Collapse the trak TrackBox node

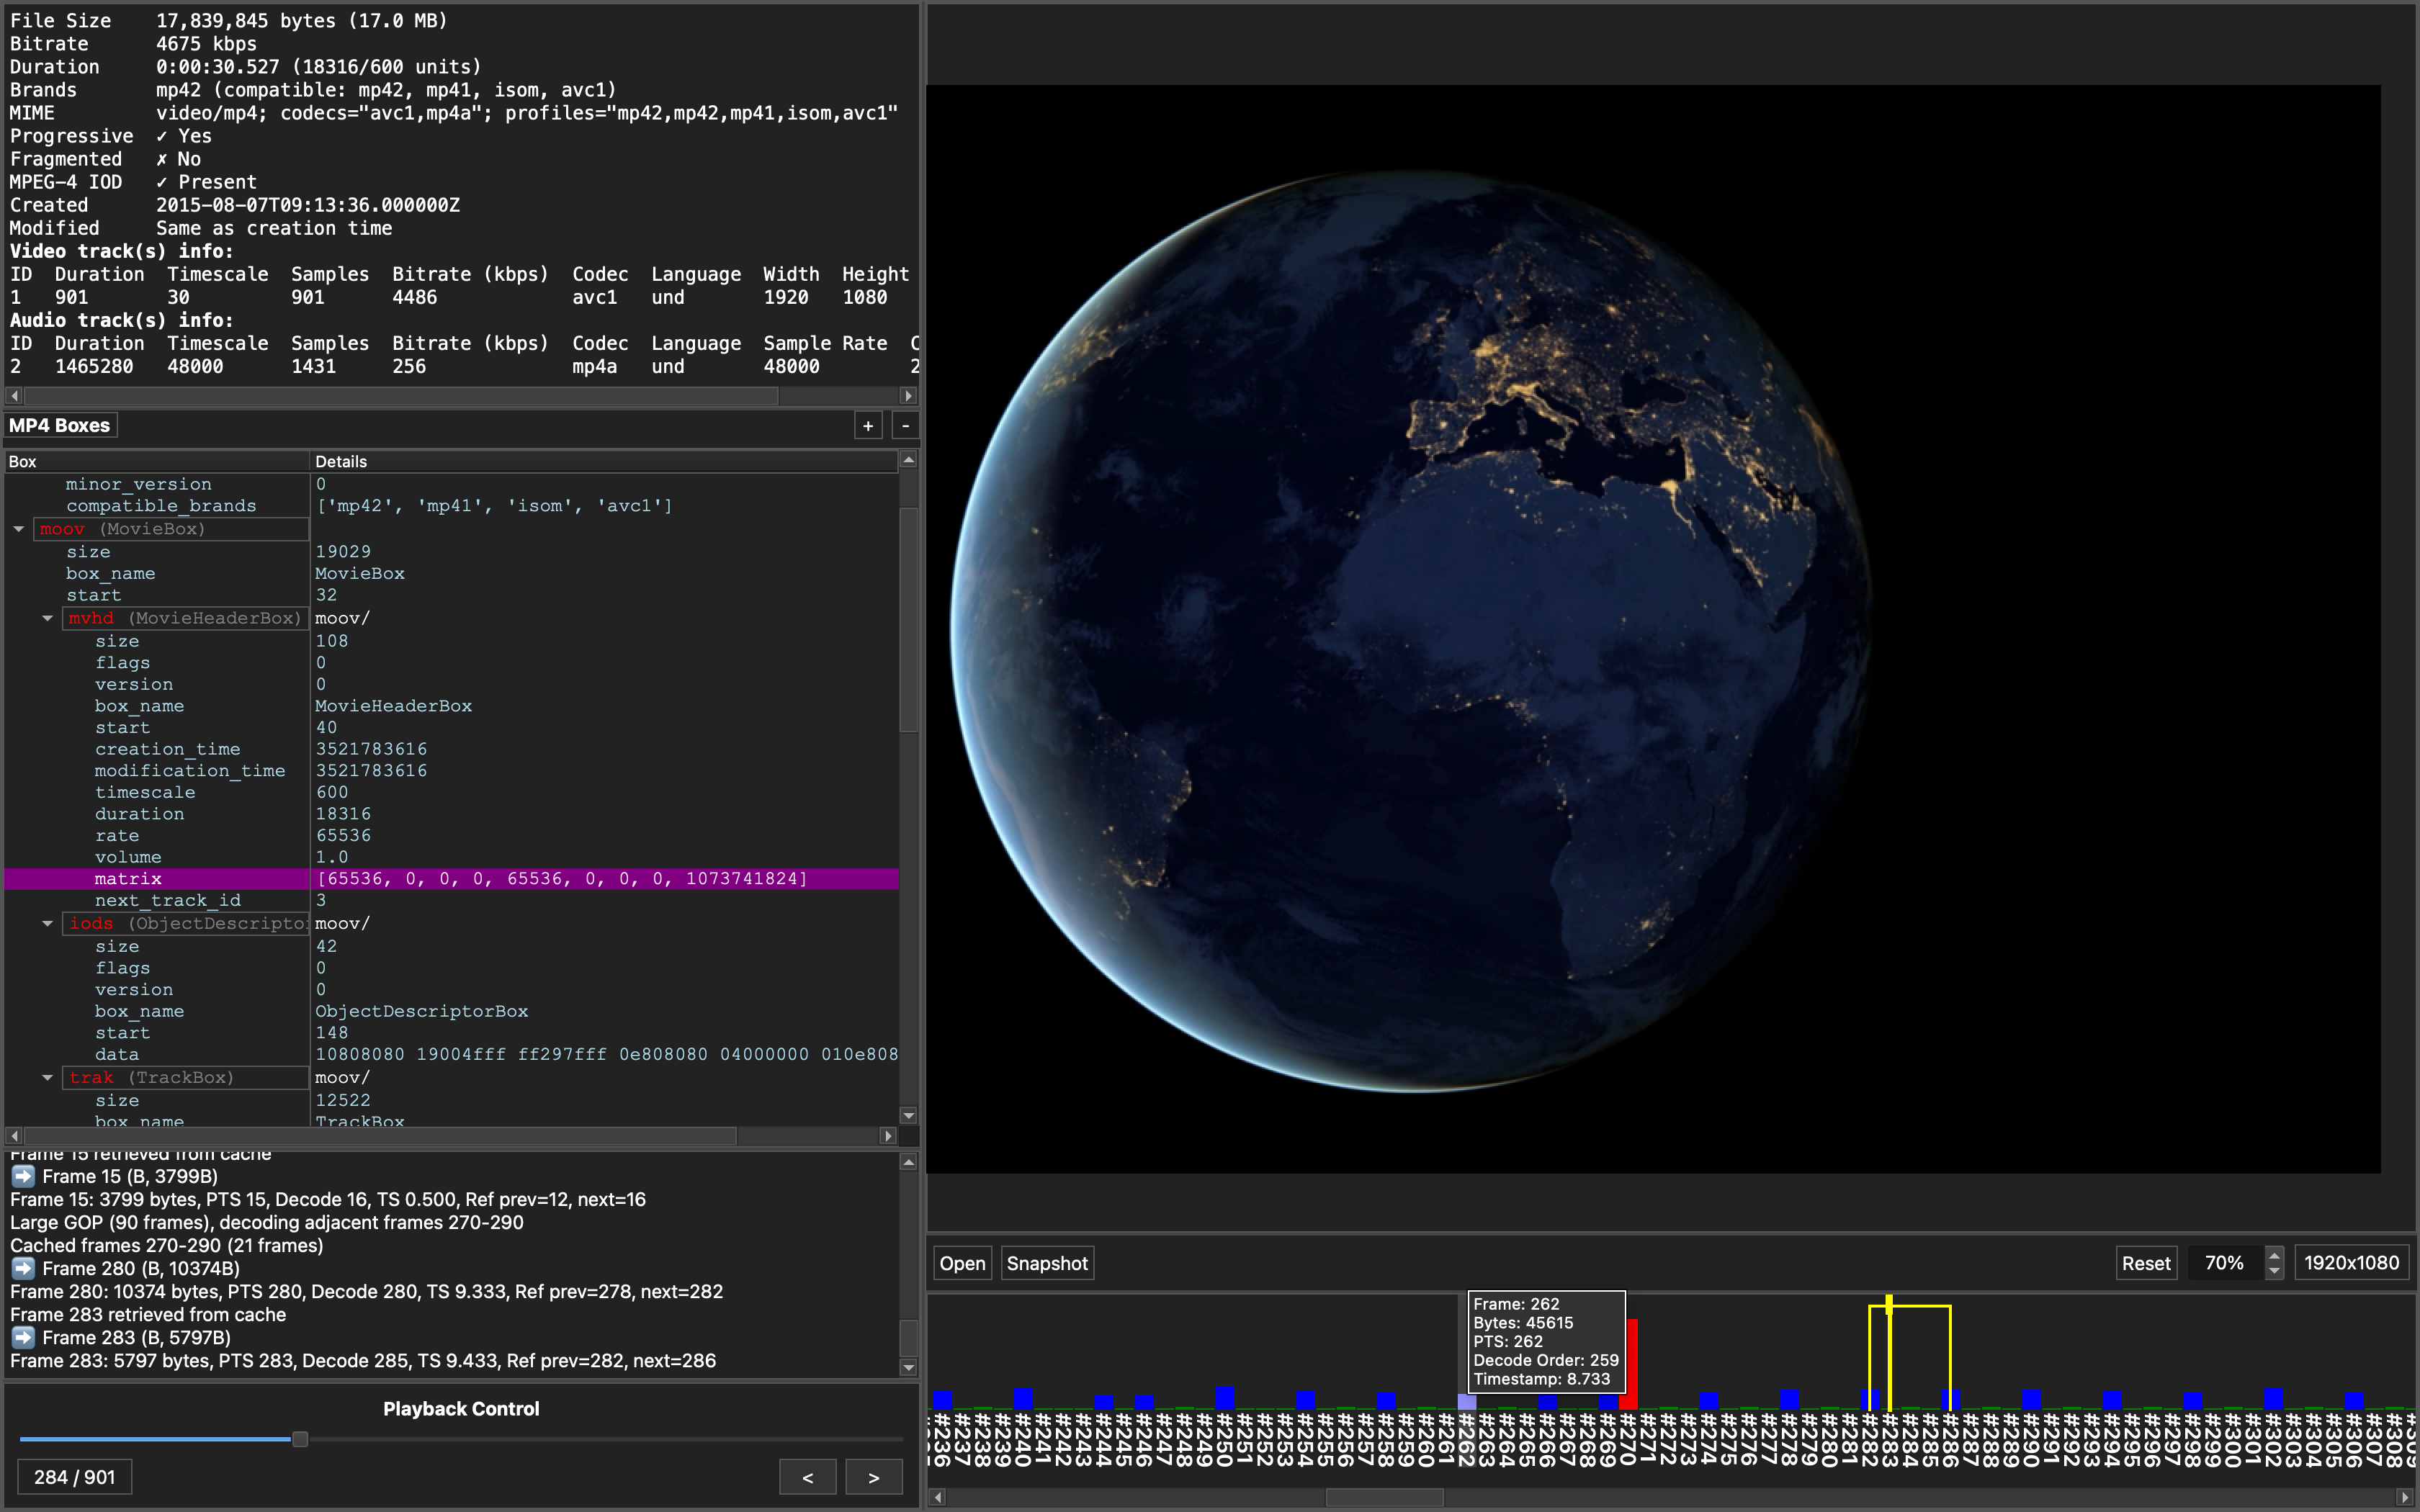coord(47,1077)
